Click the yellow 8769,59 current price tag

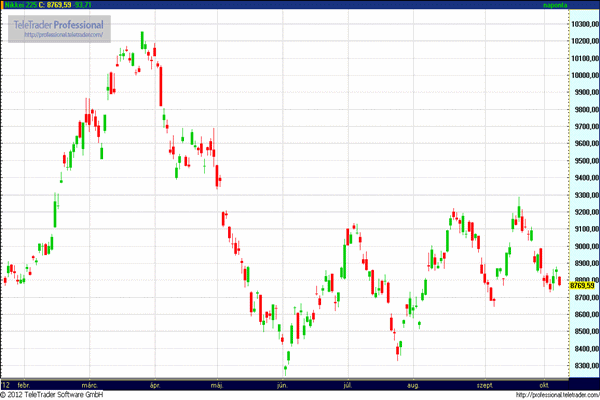pyautogui.click(x=582, y=287)
